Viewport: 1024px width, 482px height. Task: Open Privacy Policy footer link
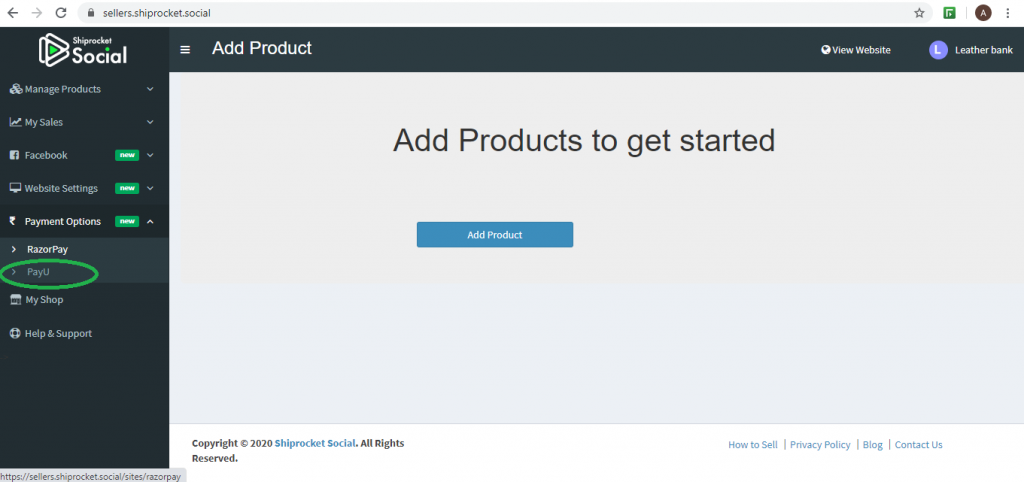pyautogui.click(x=820, y=445)
